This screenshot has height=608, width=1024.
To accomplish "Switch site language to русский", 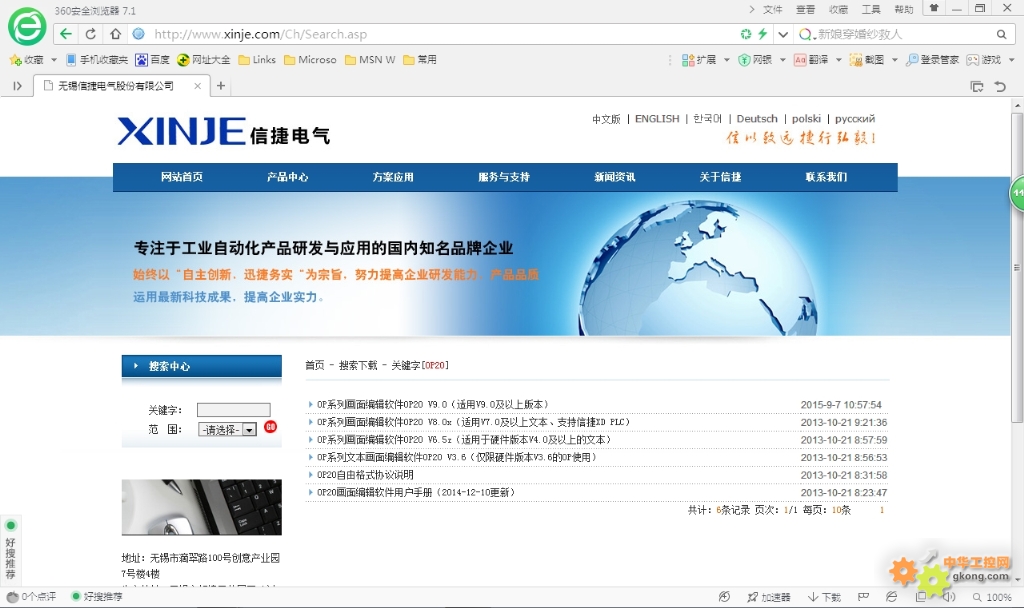I will [855, 119].
